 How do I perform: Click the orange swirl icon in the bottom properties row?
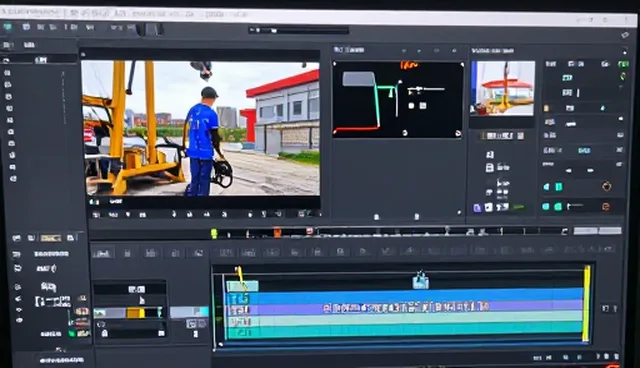tap(606, 207)
